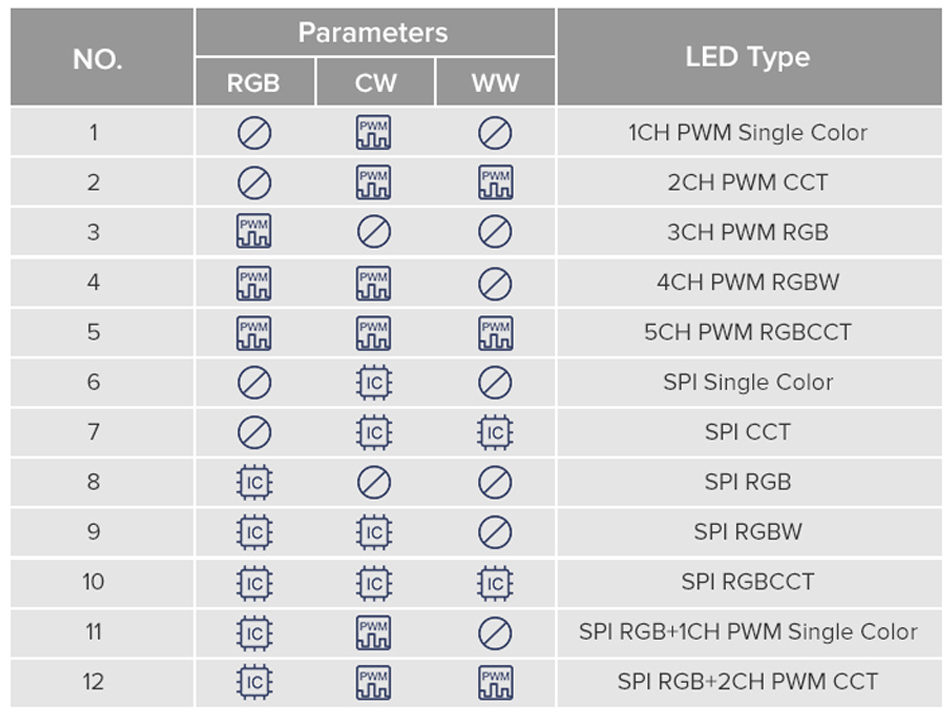This screenshot has width=950, height=728.
Task: Select the CW column header
Action: tap(375, 83)
